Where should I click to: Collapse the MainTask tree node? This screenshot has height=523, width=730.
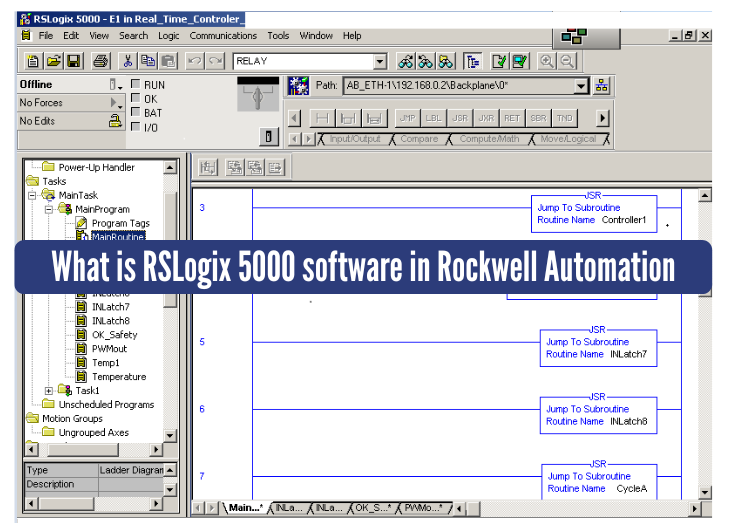click(x=32, y=195)
